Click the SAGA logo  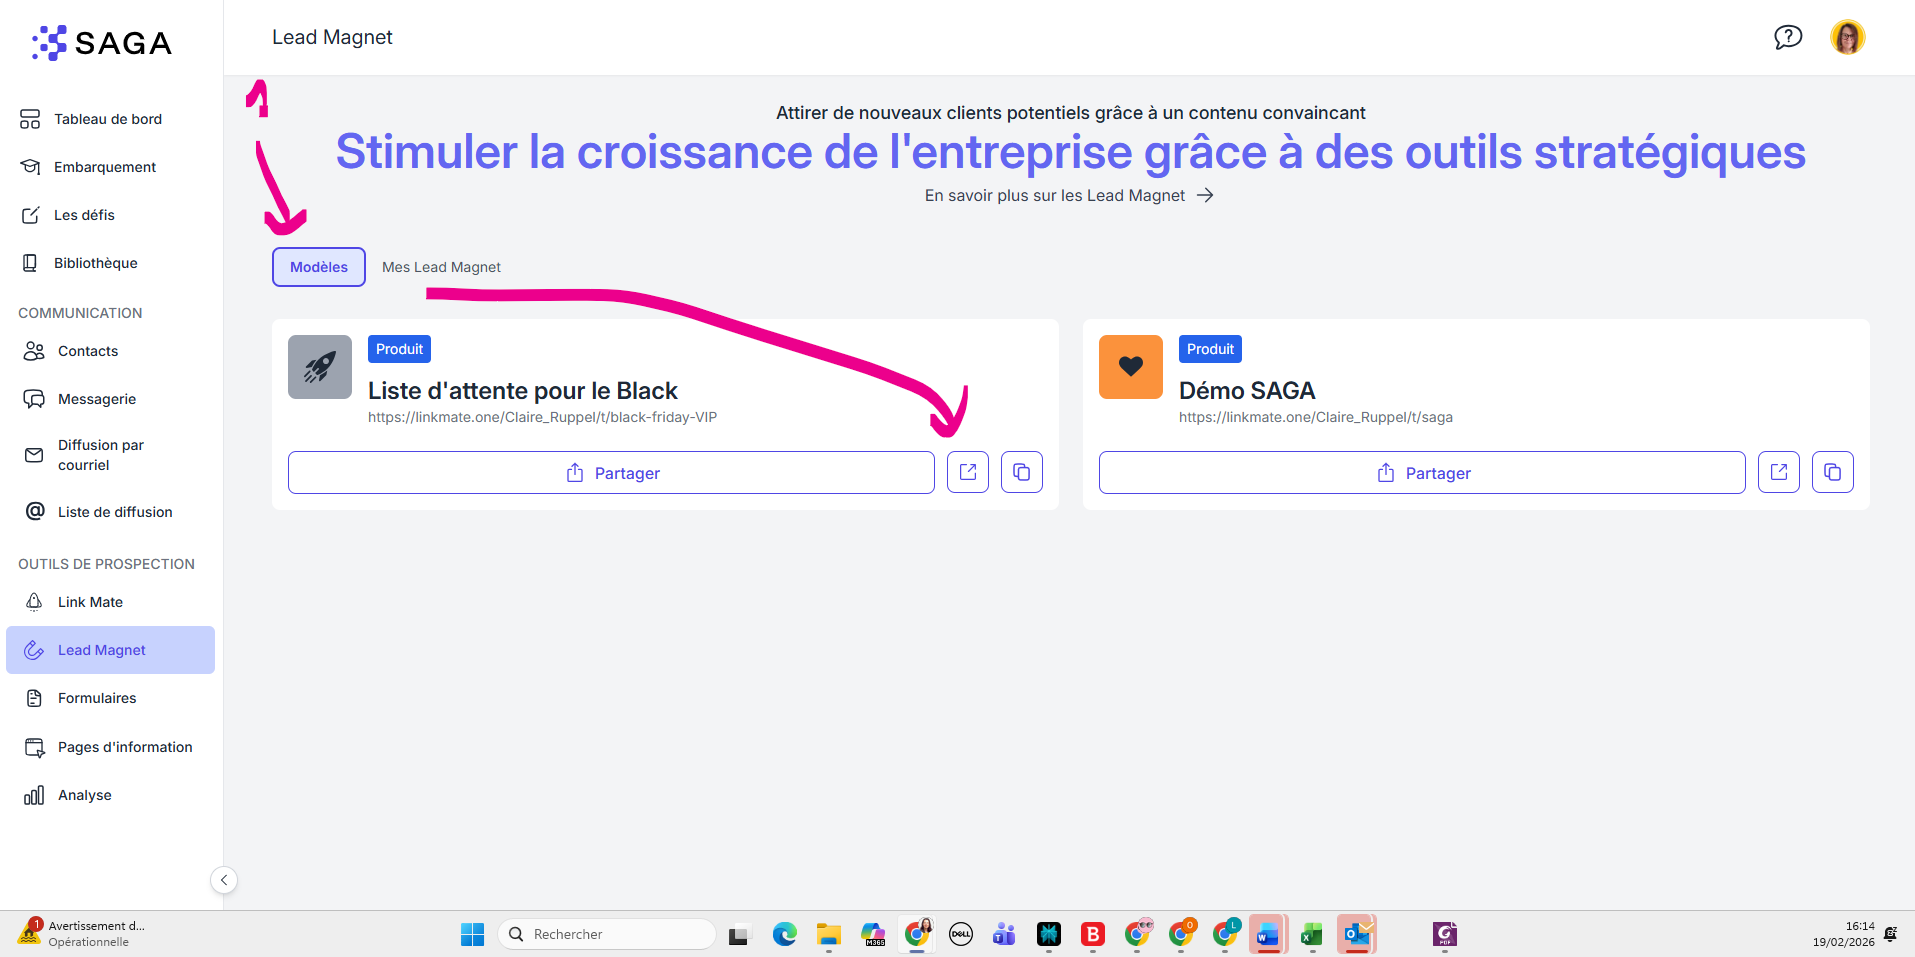click(x=102, y=43)
